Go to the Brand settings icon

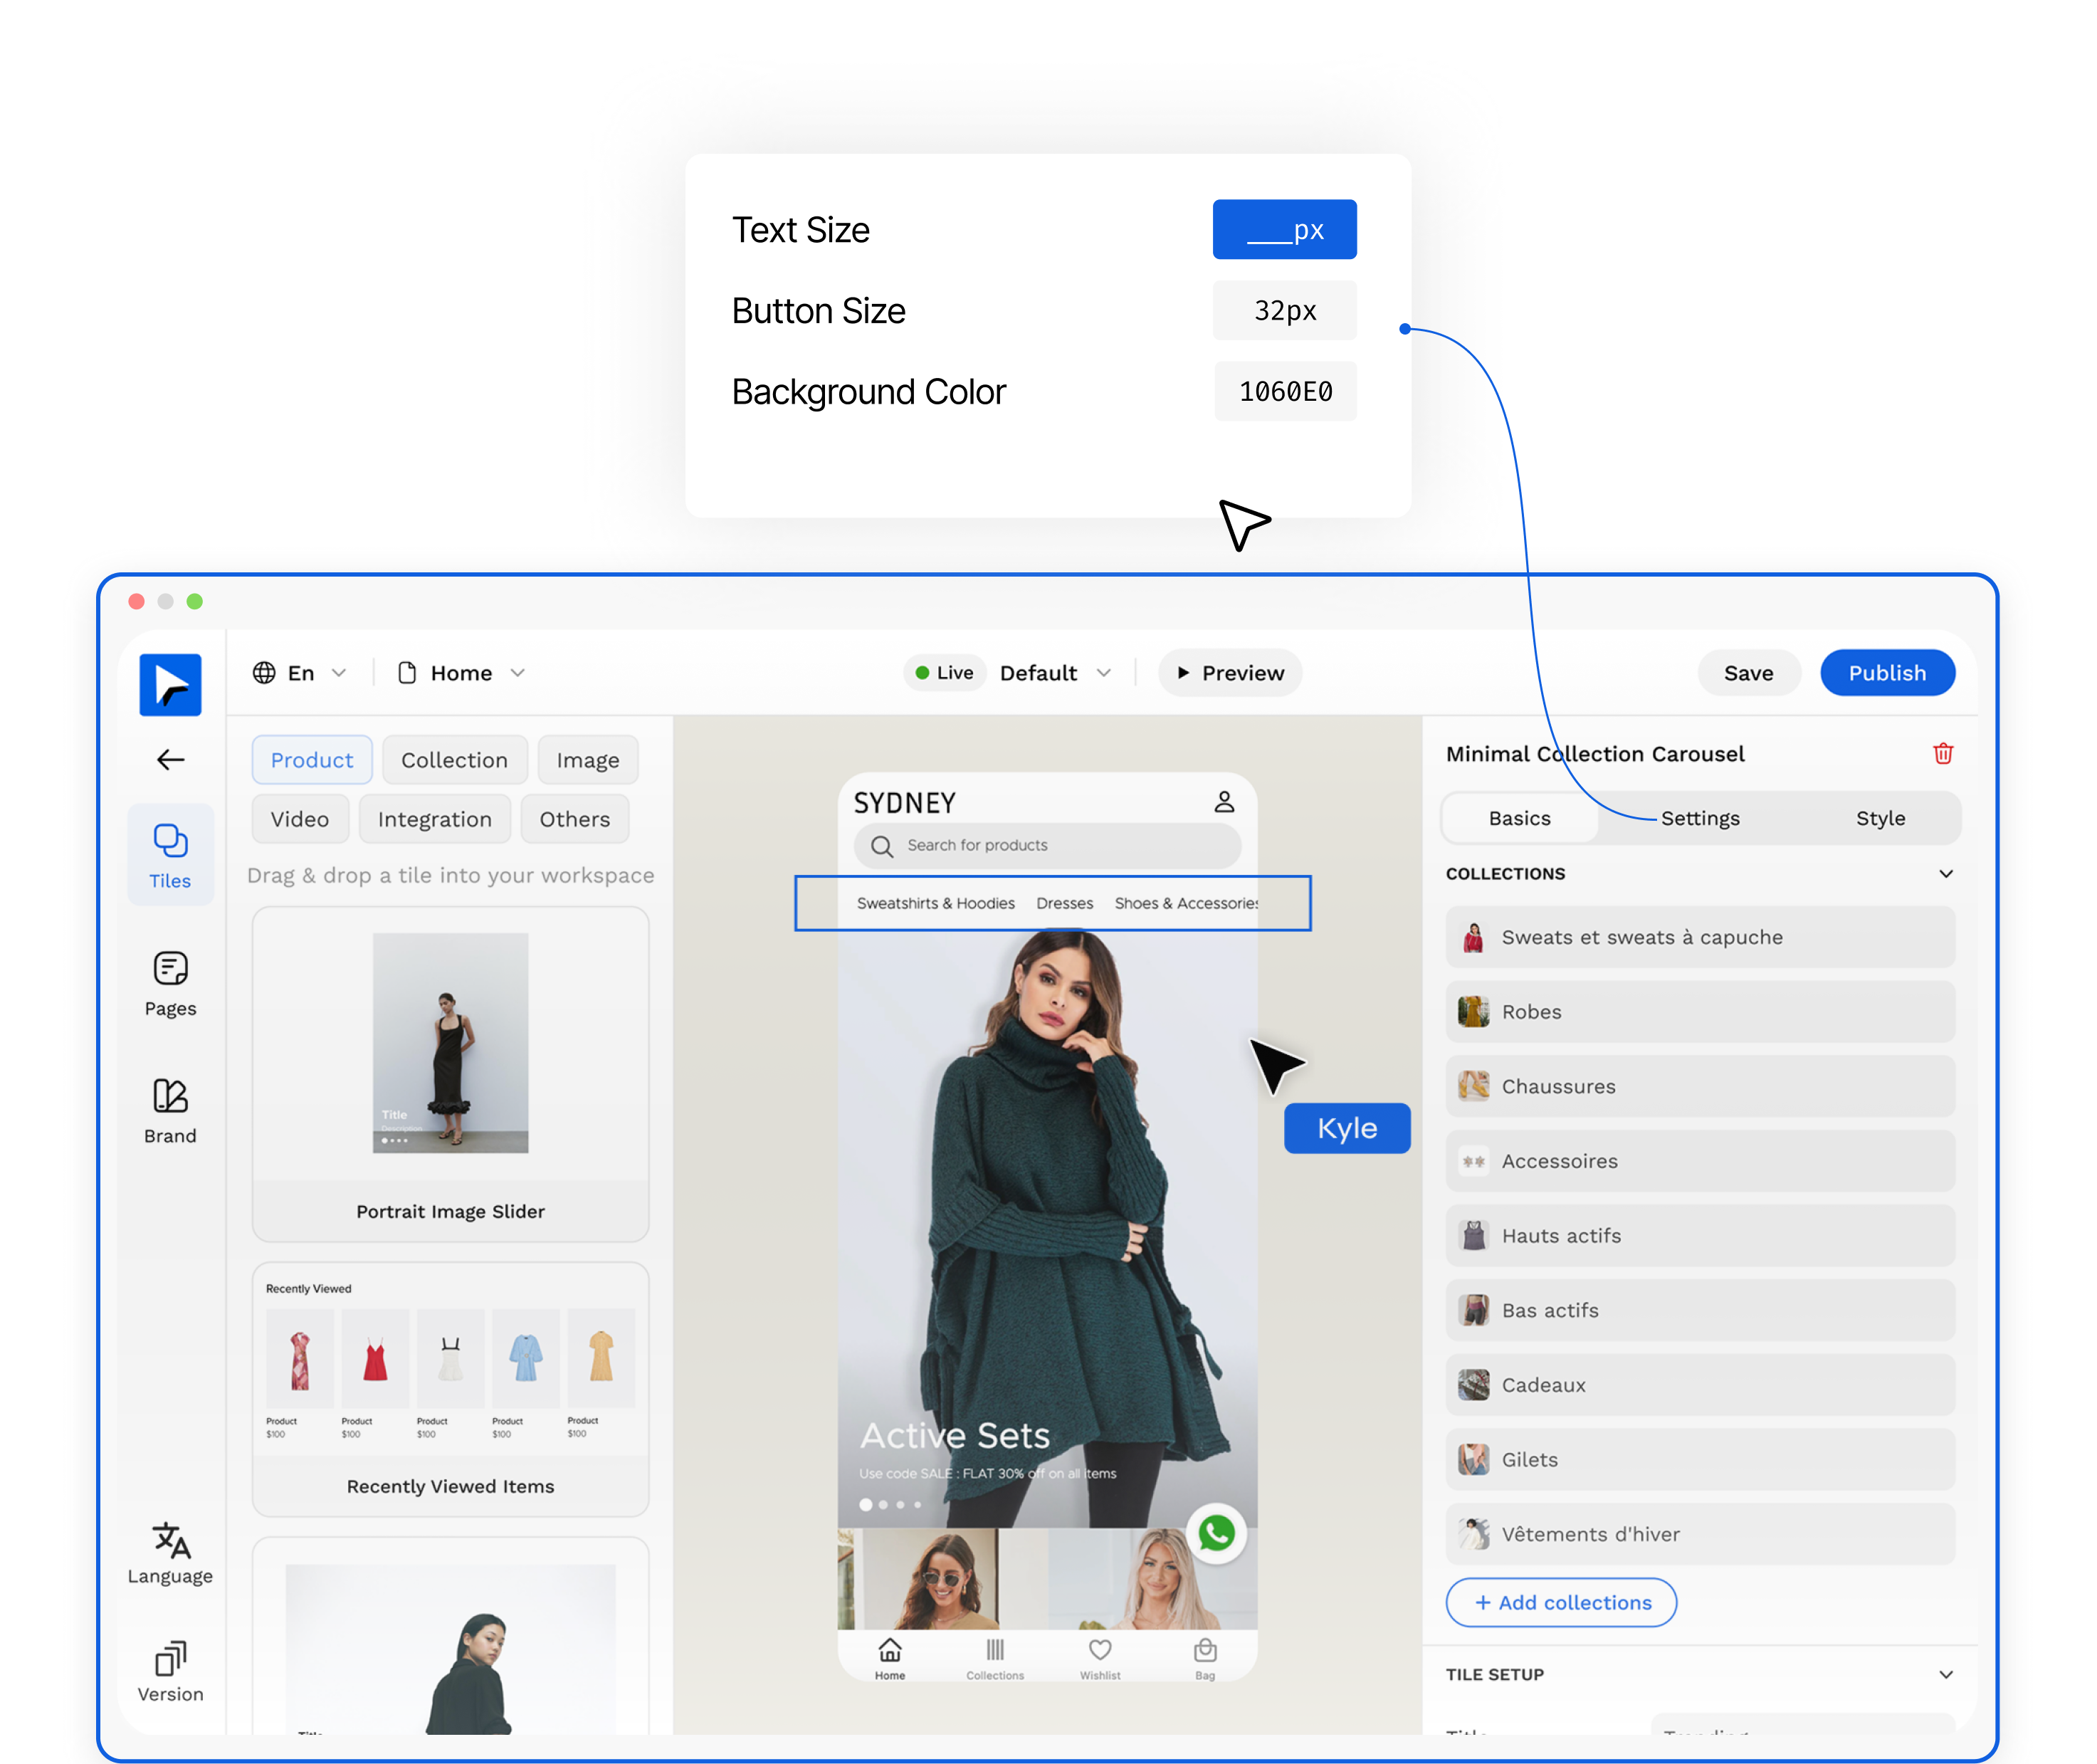[170, 1110]
